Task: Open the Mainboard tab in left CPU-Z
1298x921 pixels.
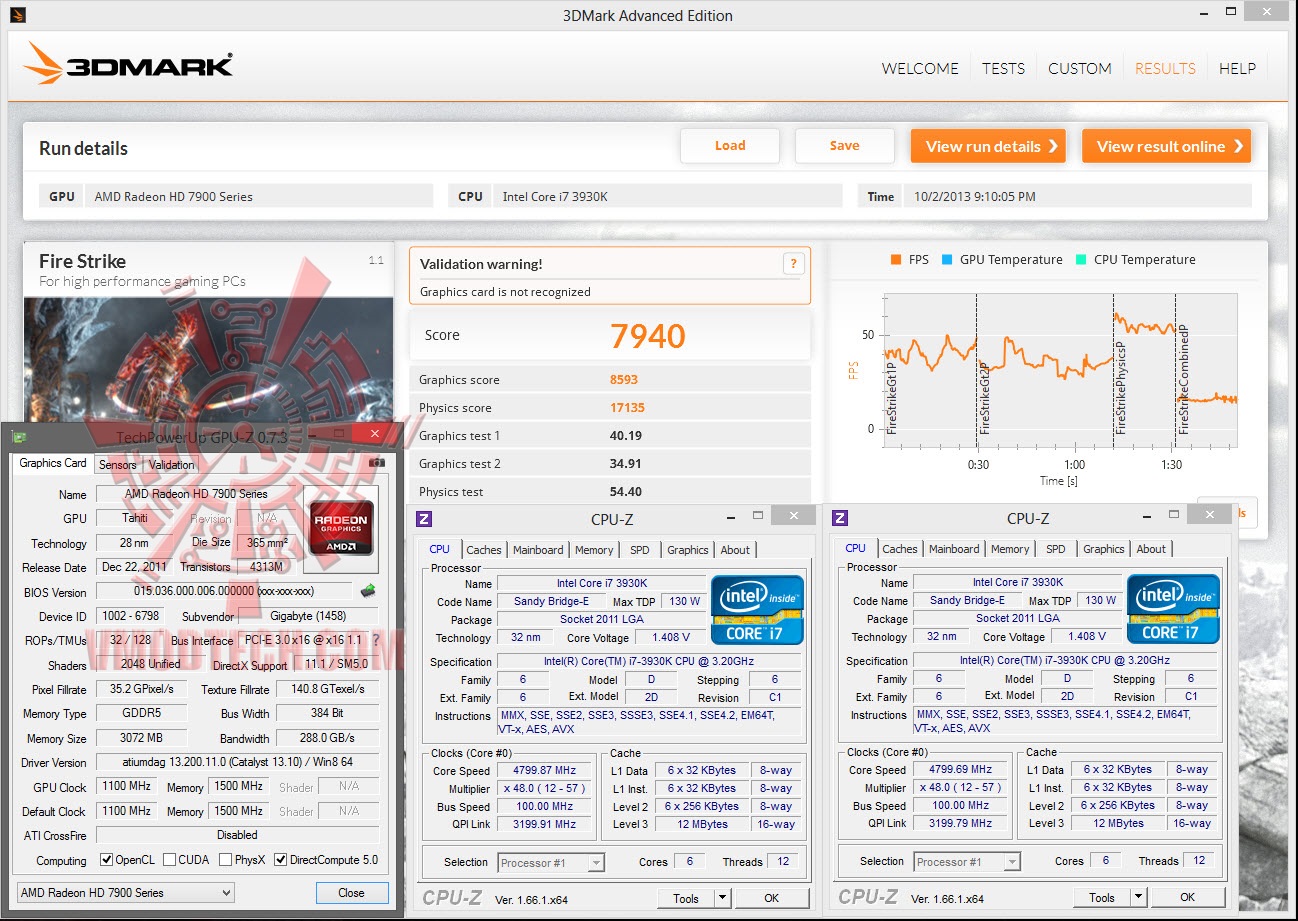Action: (x=538, y=550)
